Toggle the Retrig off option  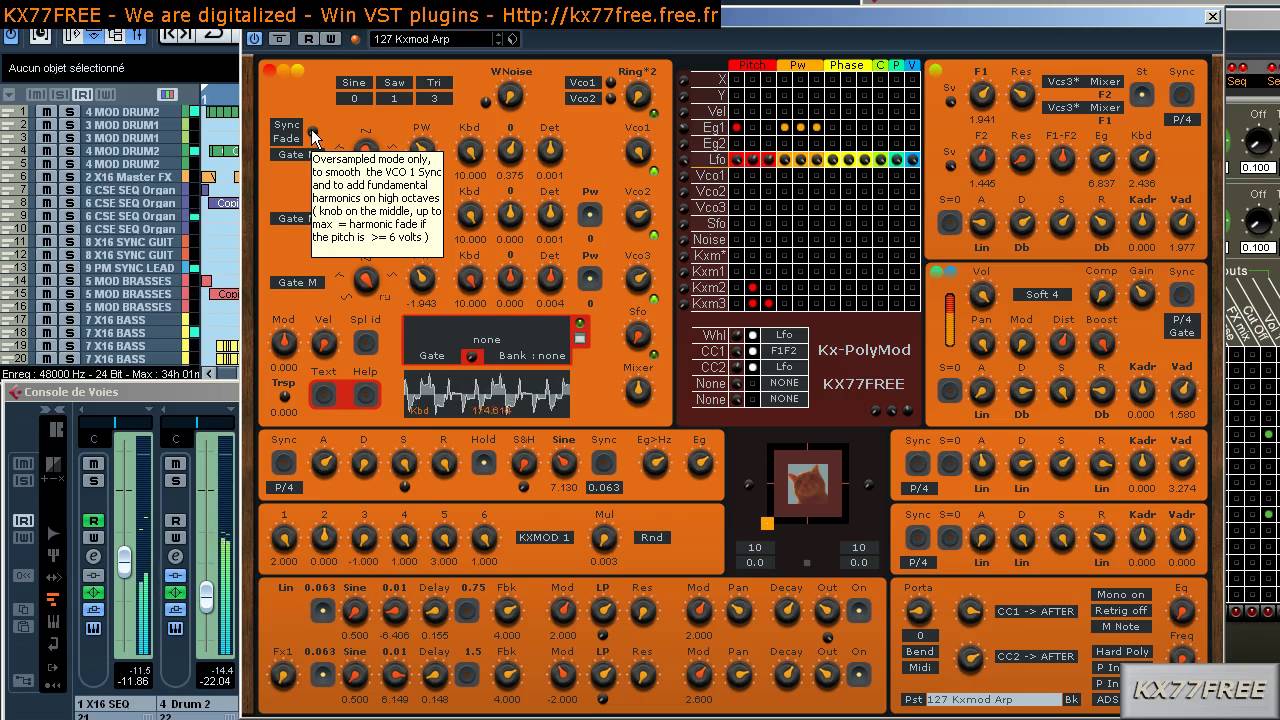pos(1121,611)
